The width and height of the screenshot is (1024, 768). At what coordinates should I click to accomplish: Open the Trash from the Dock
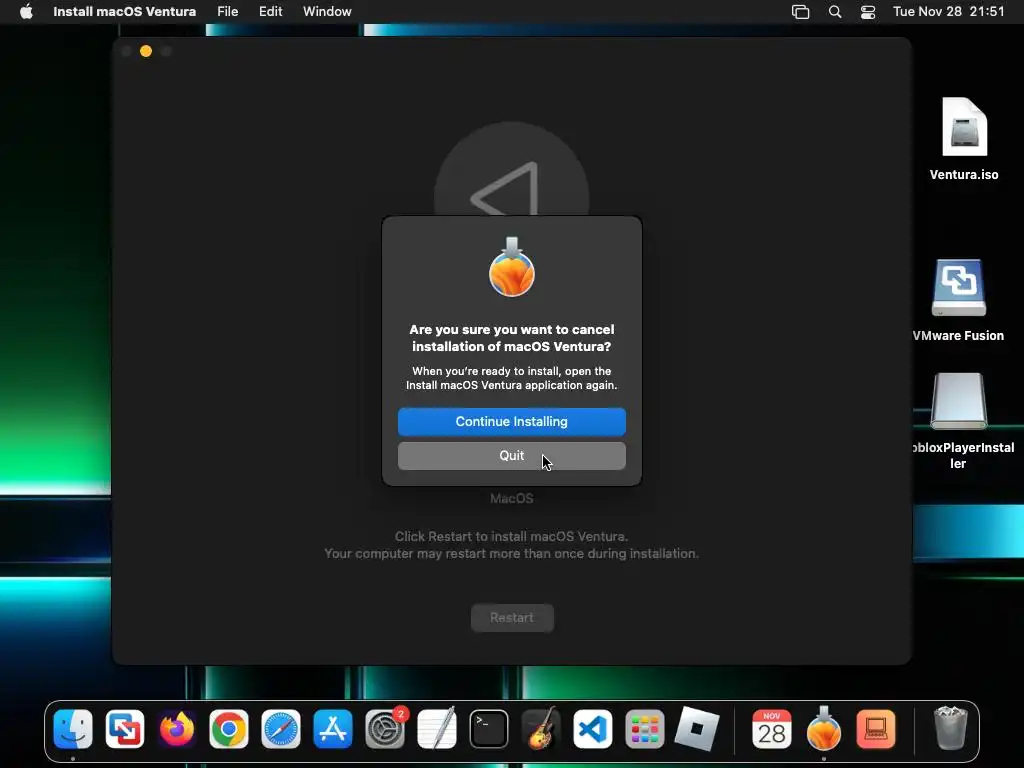pos(951,729)
